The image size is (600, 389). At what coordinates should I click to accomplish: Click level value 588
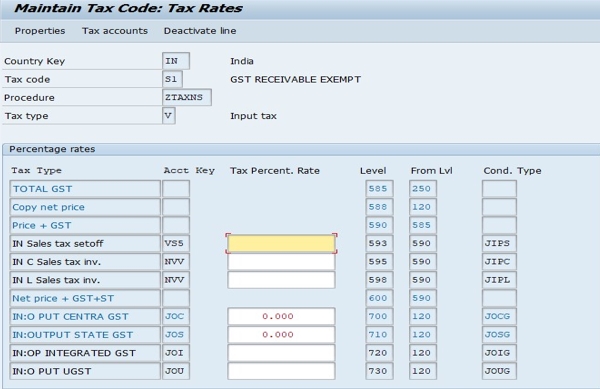tap(379, 207)
